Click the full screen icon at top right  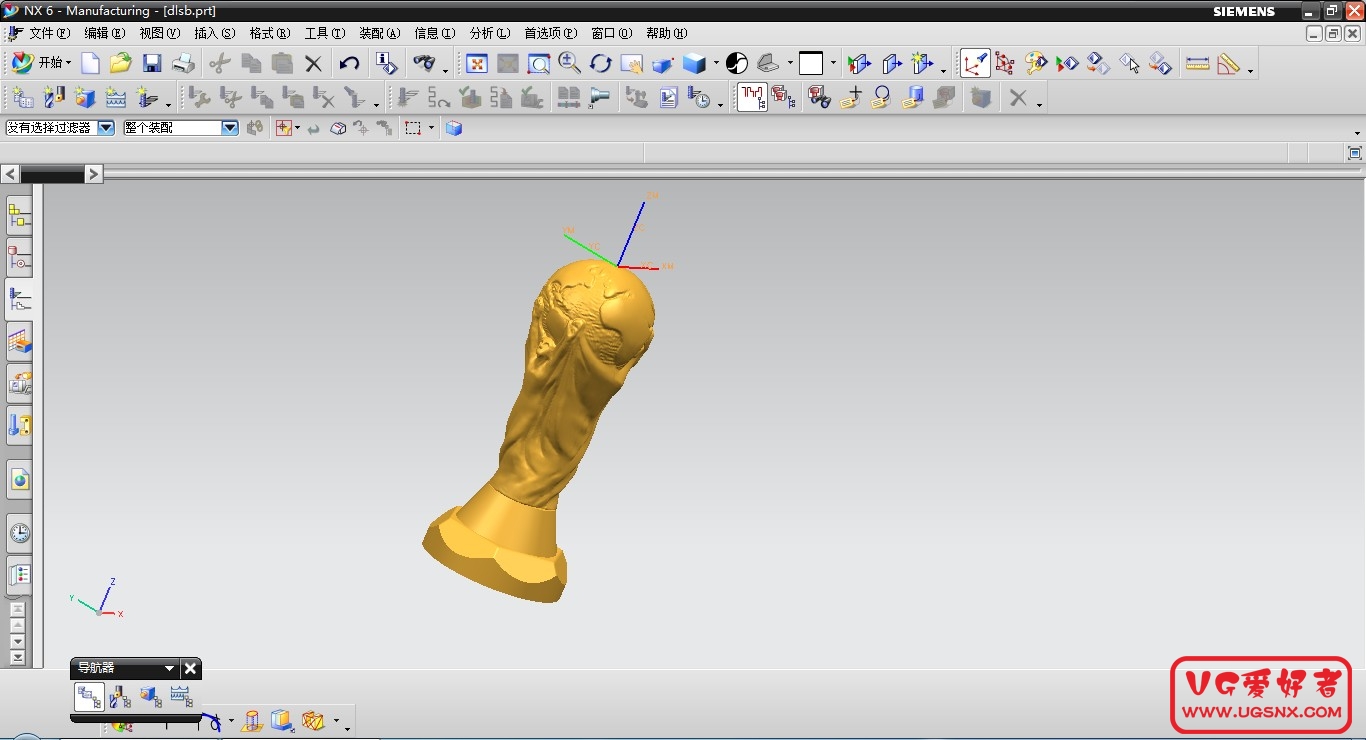click(1355, 153)
